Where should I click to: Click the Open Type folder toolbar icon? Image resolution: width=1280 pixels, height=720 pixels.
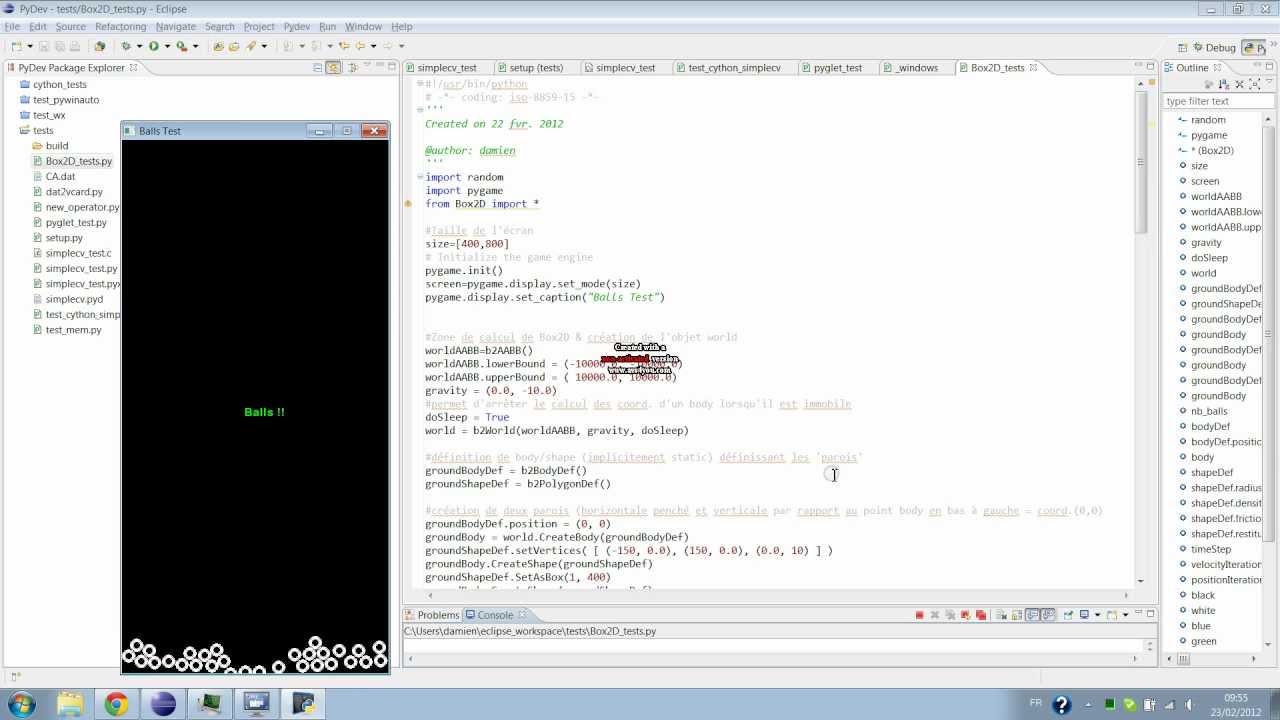[x=218, y=46]
